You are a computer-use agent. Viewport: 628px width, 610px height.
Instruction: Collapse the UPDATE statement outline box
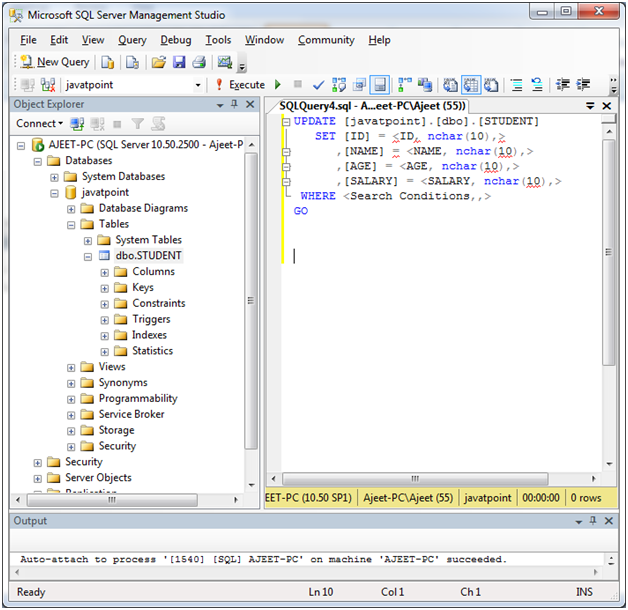tap(286, 122)
